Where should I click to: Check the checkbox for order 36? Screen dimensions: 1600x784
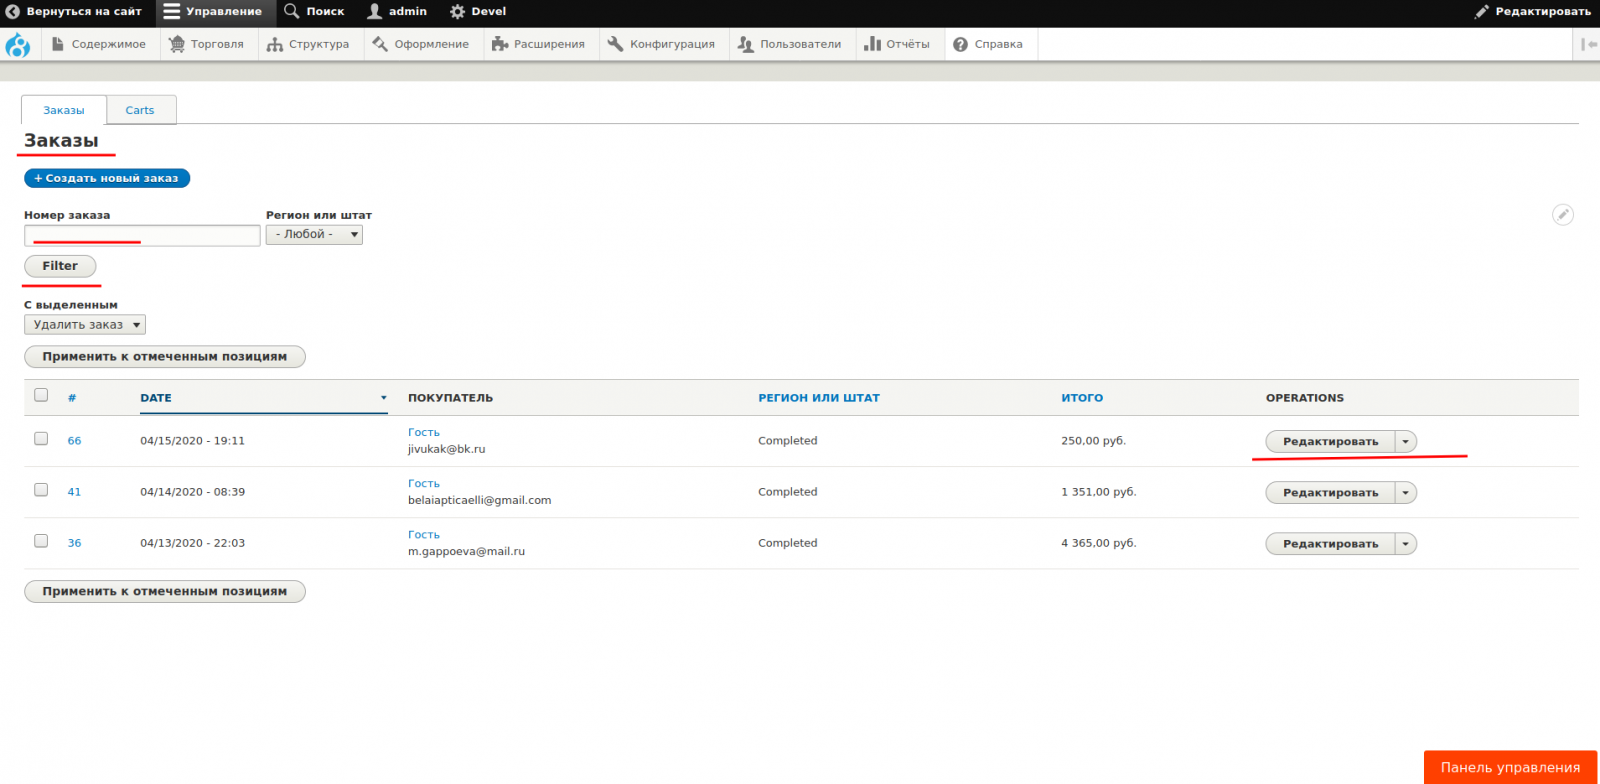point(41,540)
